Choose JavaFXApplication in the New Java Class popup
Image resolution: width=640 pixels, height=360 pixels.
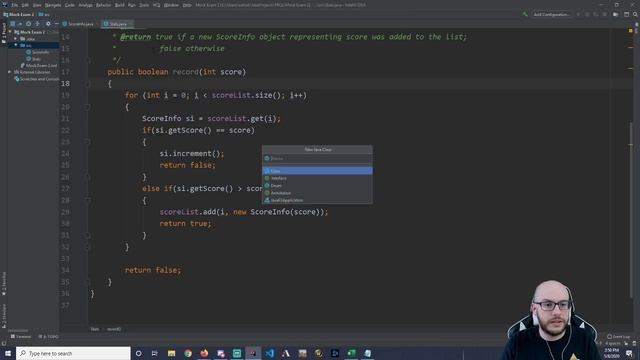tap(317, 200)
